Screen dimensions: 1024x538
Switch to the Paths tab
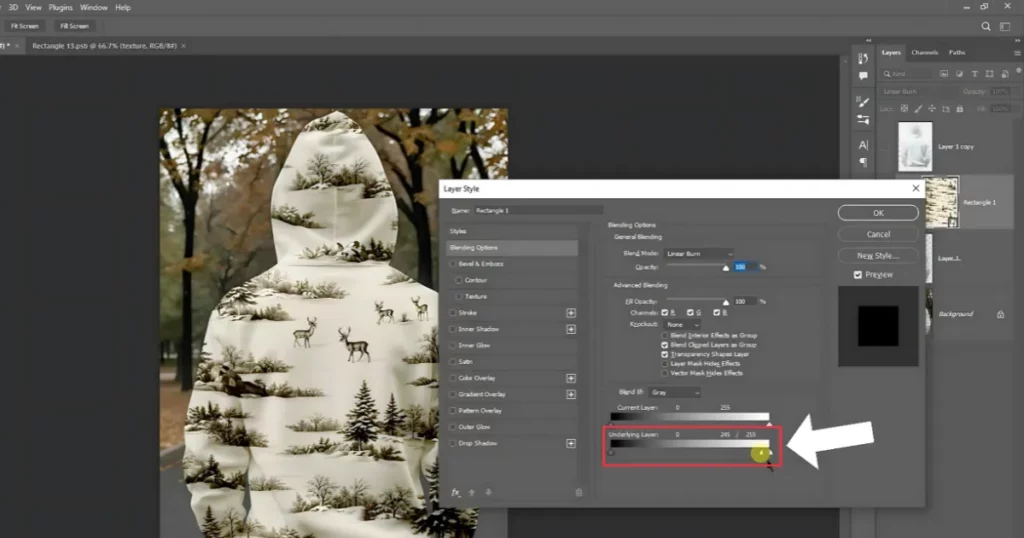click(x=957, y=52)
